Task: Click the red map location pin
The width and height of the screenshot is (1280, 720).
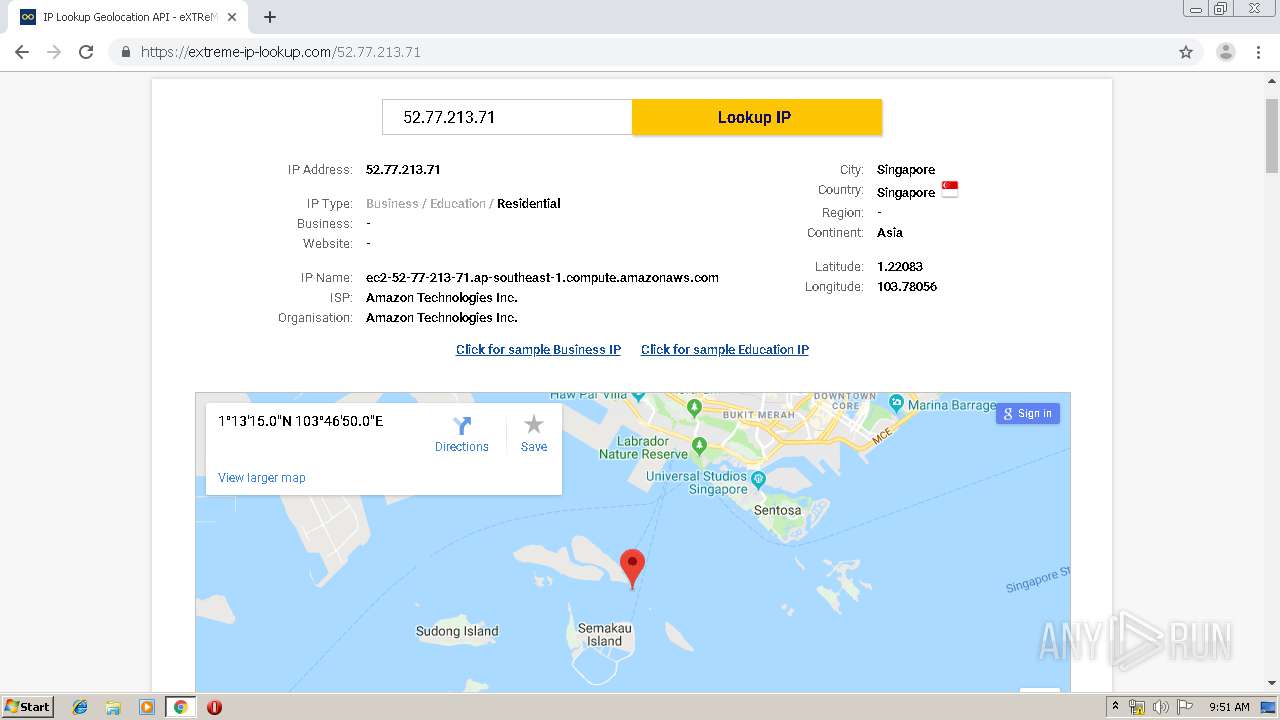Action: (632, 568)
